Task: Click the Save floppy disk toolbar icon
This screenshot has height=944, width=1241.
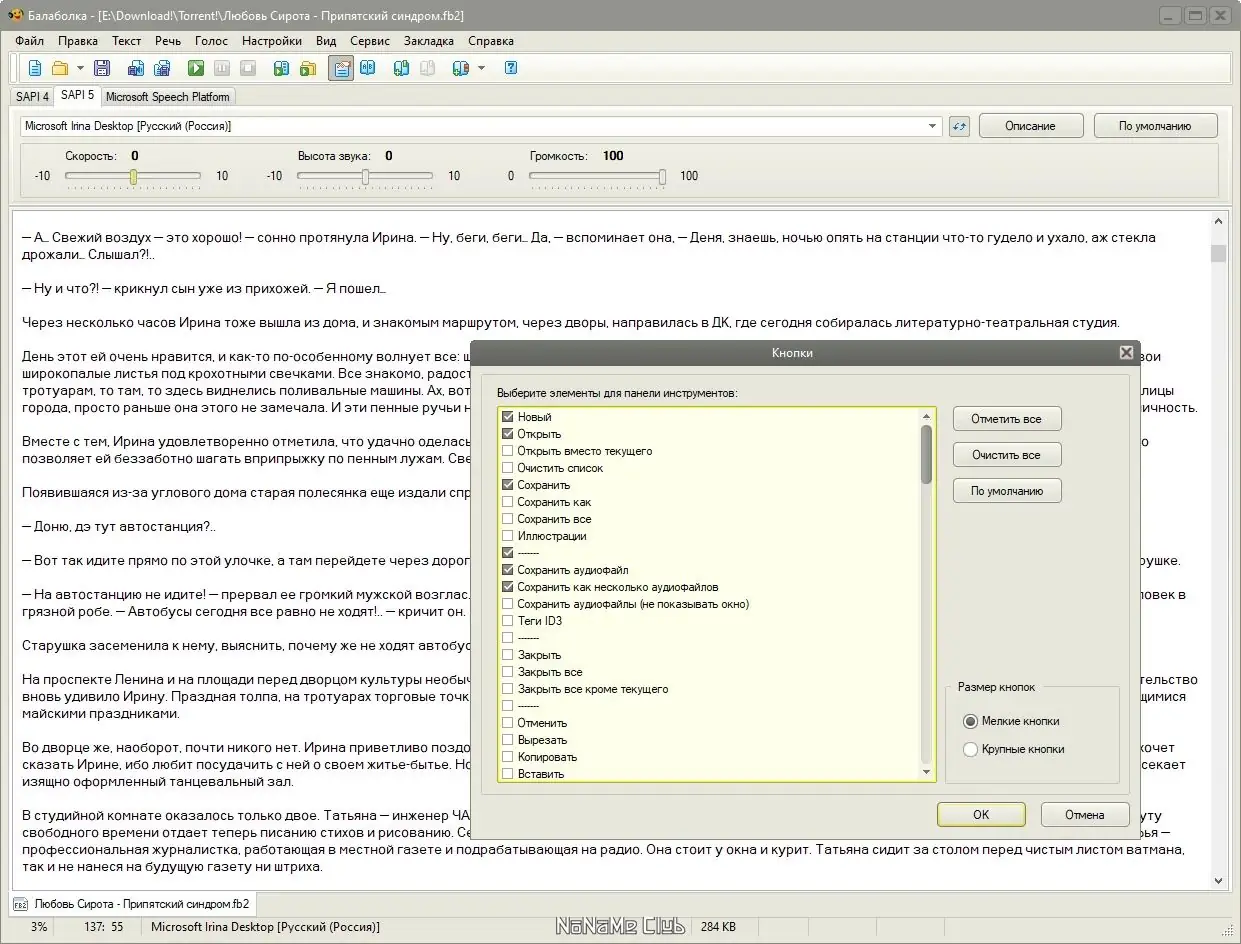Action: pos(101,68)
